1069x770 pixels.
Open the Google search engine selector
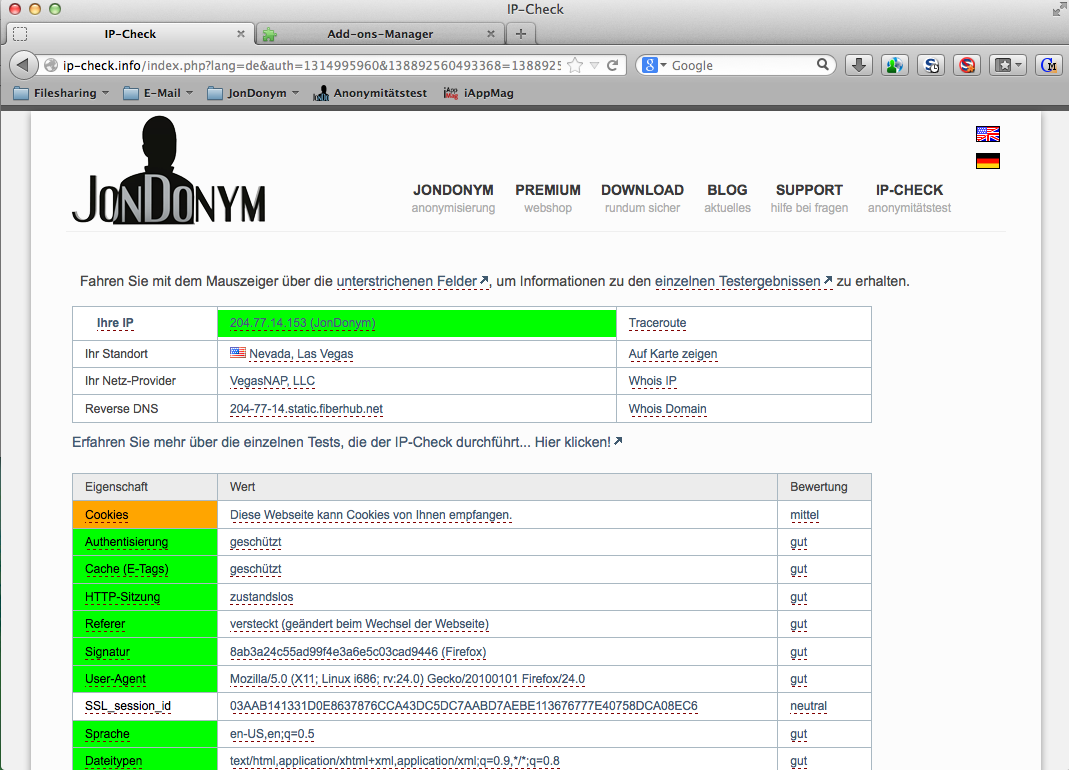tap(654, 65)
